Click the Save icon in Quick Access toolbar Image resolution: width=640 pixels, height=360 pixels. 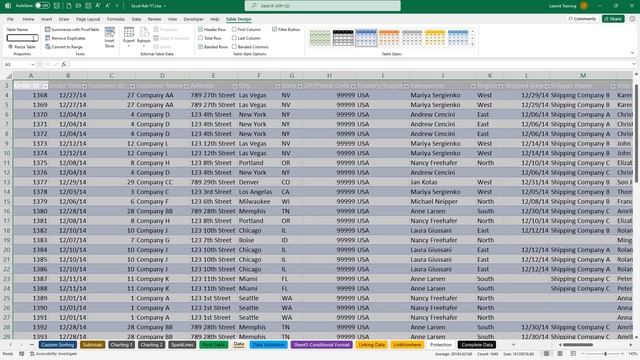point(57,6)
